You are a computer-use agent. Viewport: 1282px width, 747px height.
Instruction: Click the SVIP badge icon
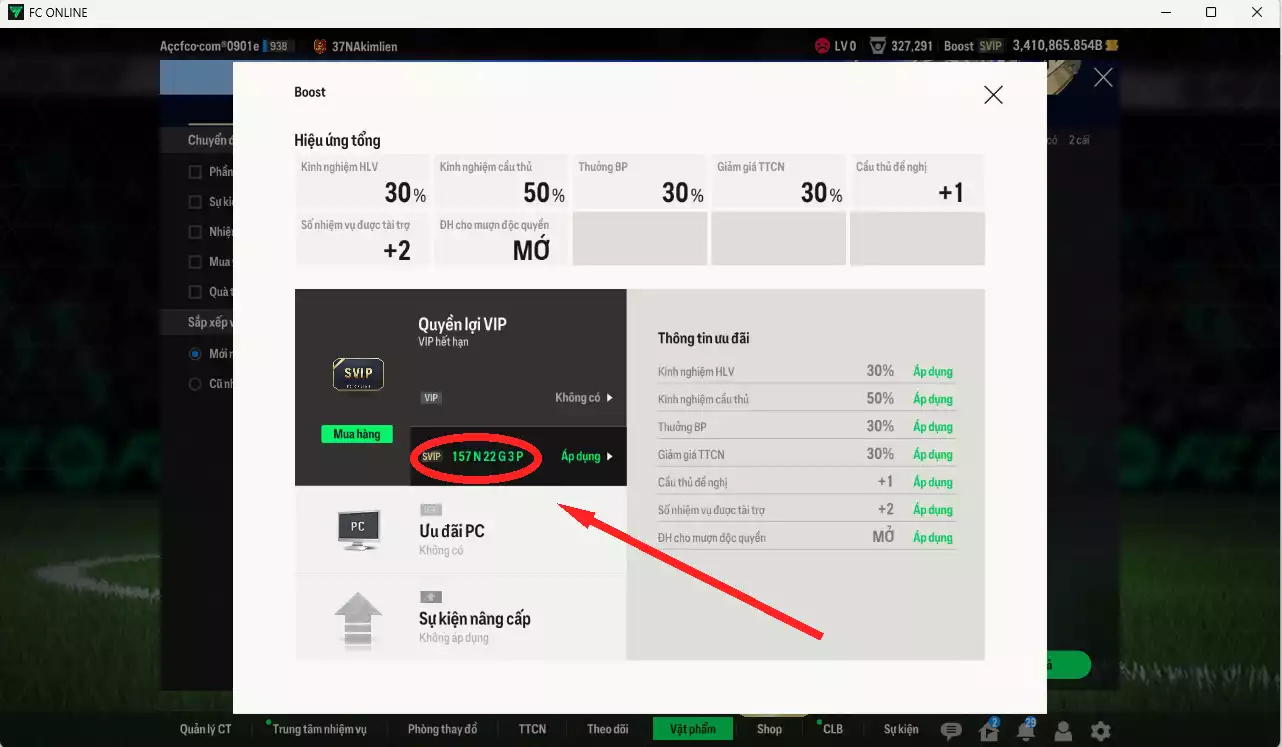tap(357, 374)
